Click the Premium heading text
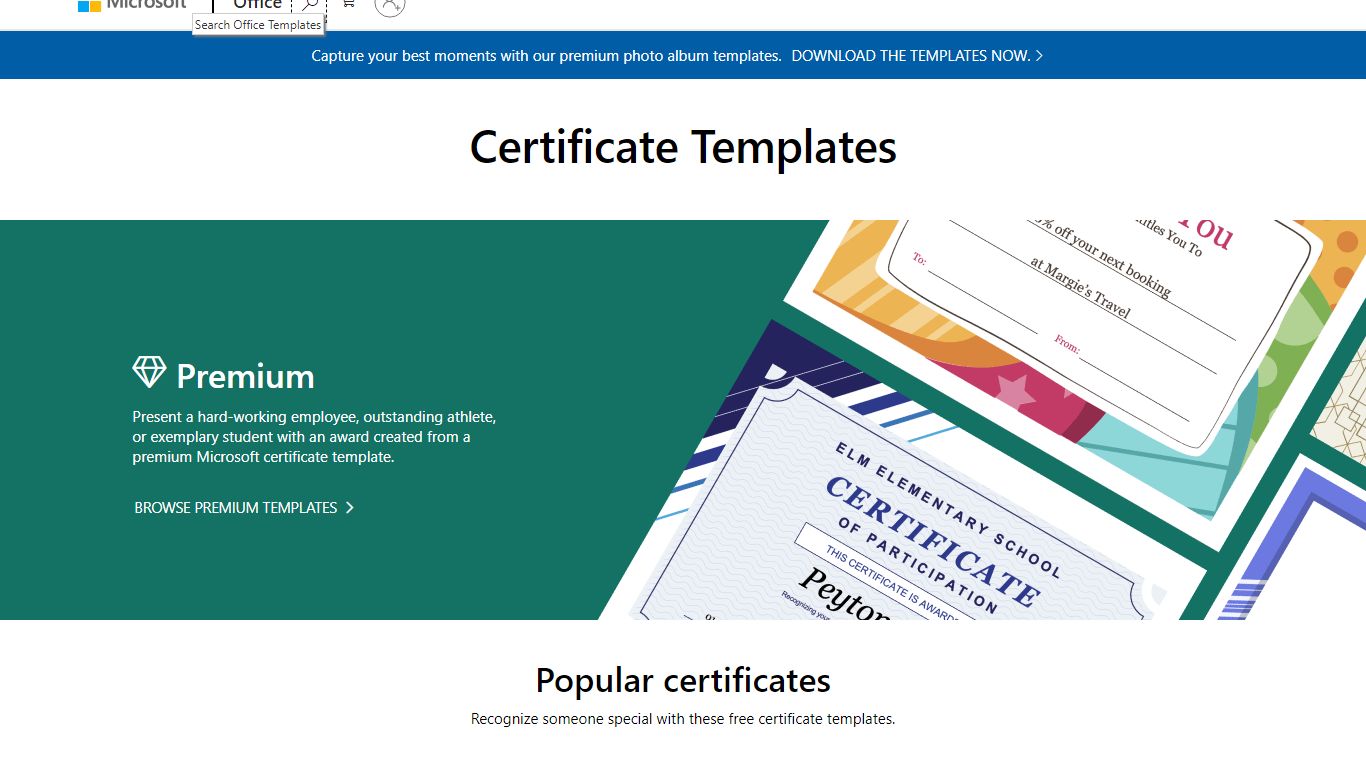 coord(245,376)
